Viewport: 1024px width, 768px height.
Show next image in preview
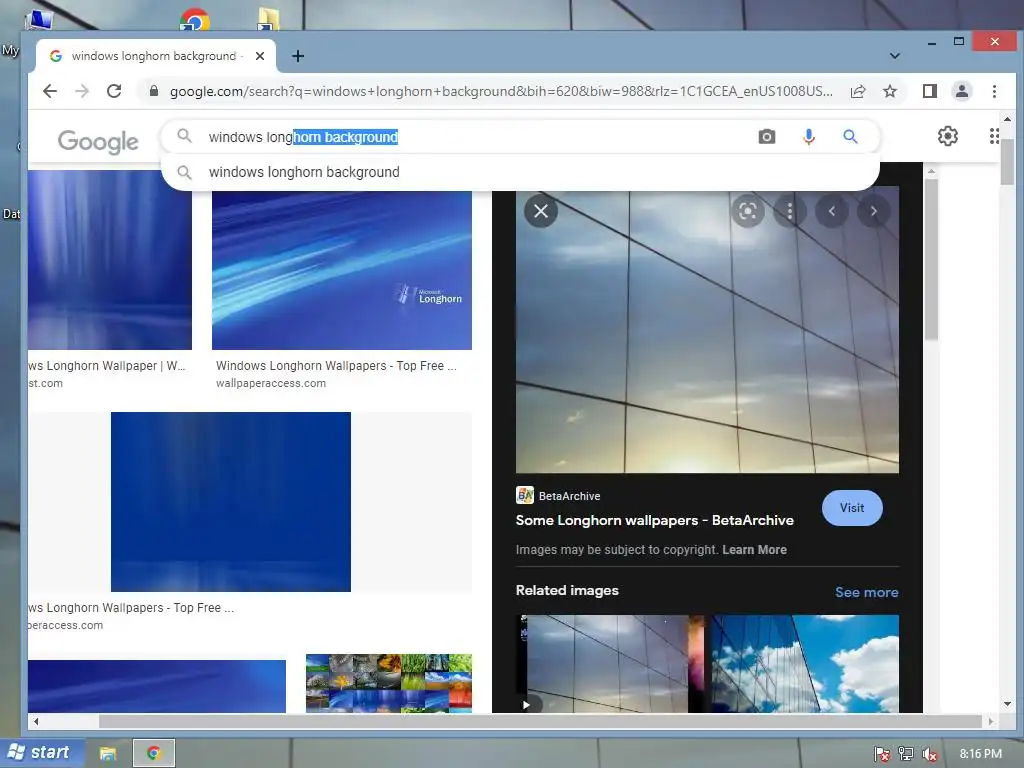[874, 211]
